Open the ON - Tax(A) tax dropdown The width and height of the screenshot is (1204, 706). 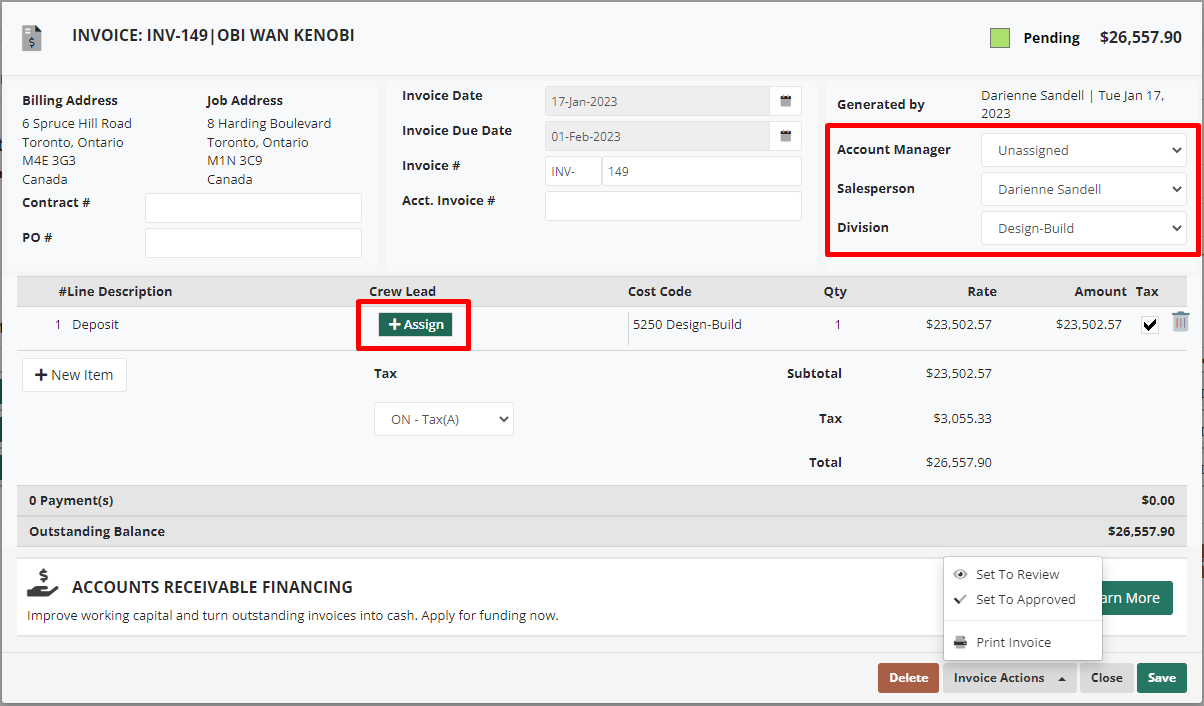443,418
